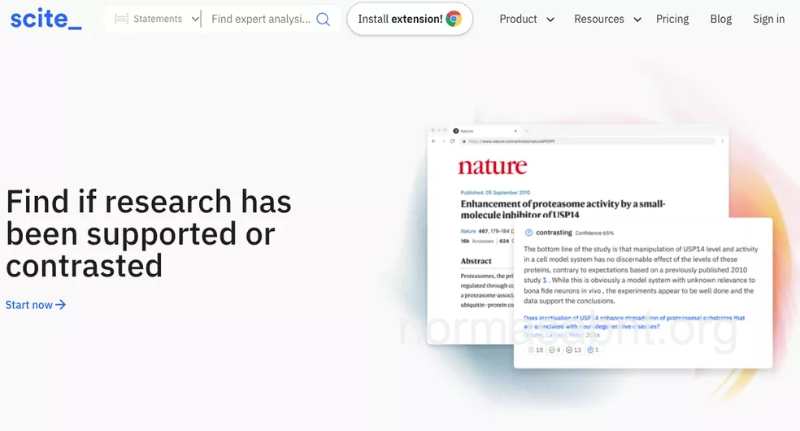The height and width of the screenshot is (431, 800).
Task: Click the nature journal logo
Action: click(492, 167)
